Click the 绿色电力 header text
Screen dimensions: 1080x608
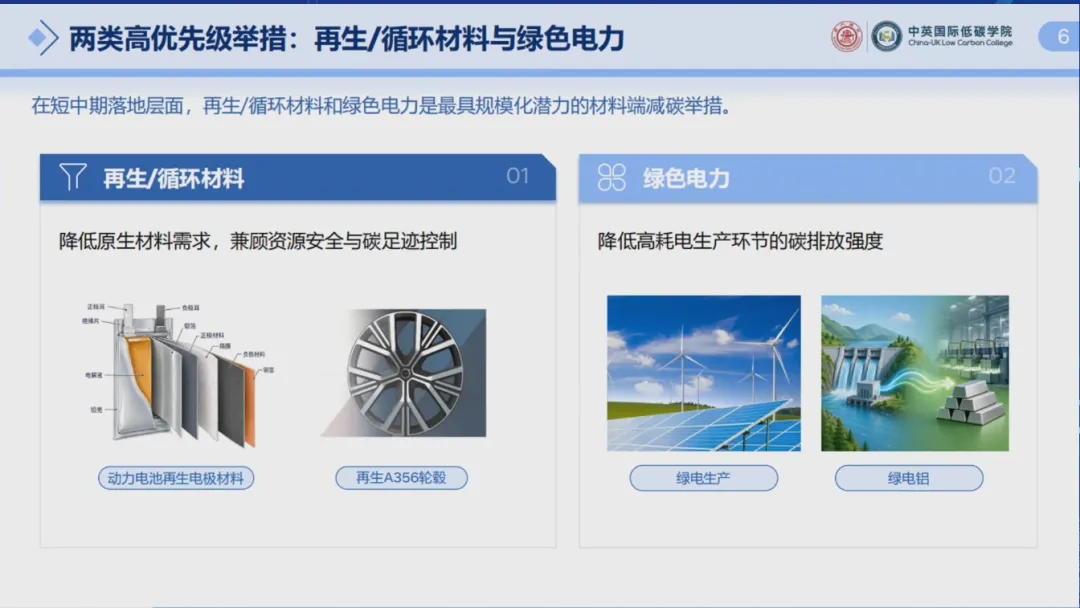[x=686, y=178]
